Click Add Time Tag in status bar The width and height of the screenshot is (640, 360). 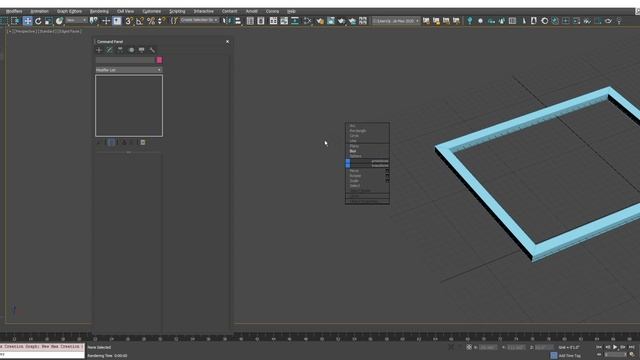coord(569,356)
